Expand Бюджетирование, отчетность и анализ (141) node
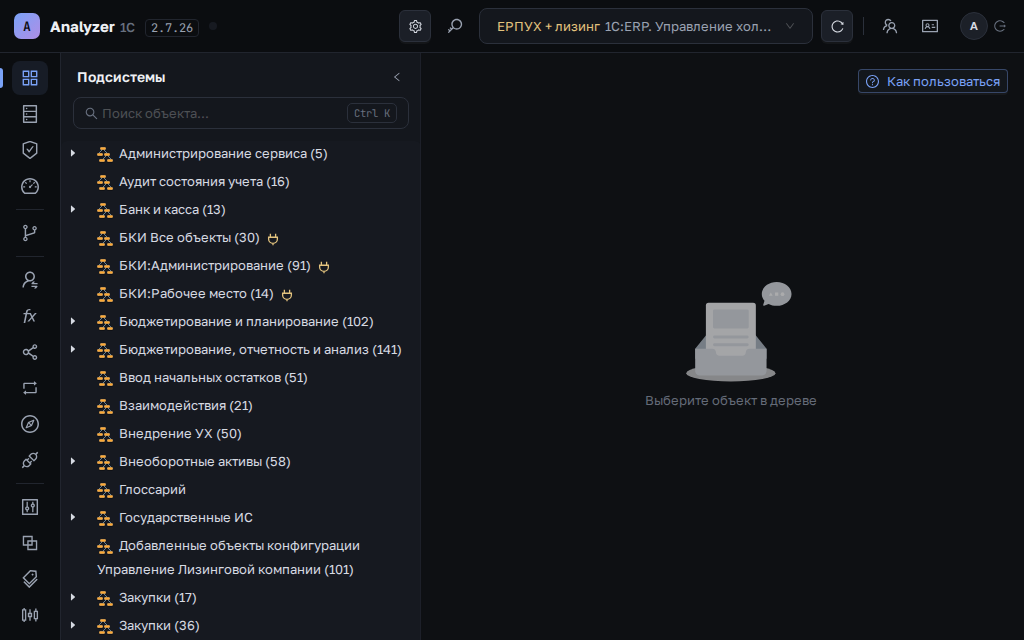The image size is (1024, 640). (x=73, y=349)
